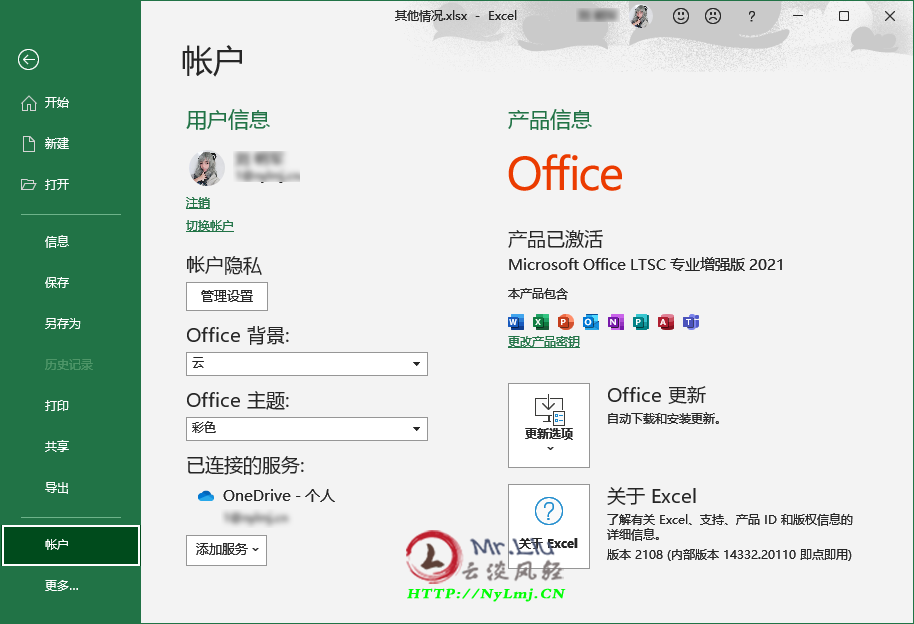The height and width of the screenshot is (624, 914).
Task: Open the 打印 page
Action: coord(57,406)
